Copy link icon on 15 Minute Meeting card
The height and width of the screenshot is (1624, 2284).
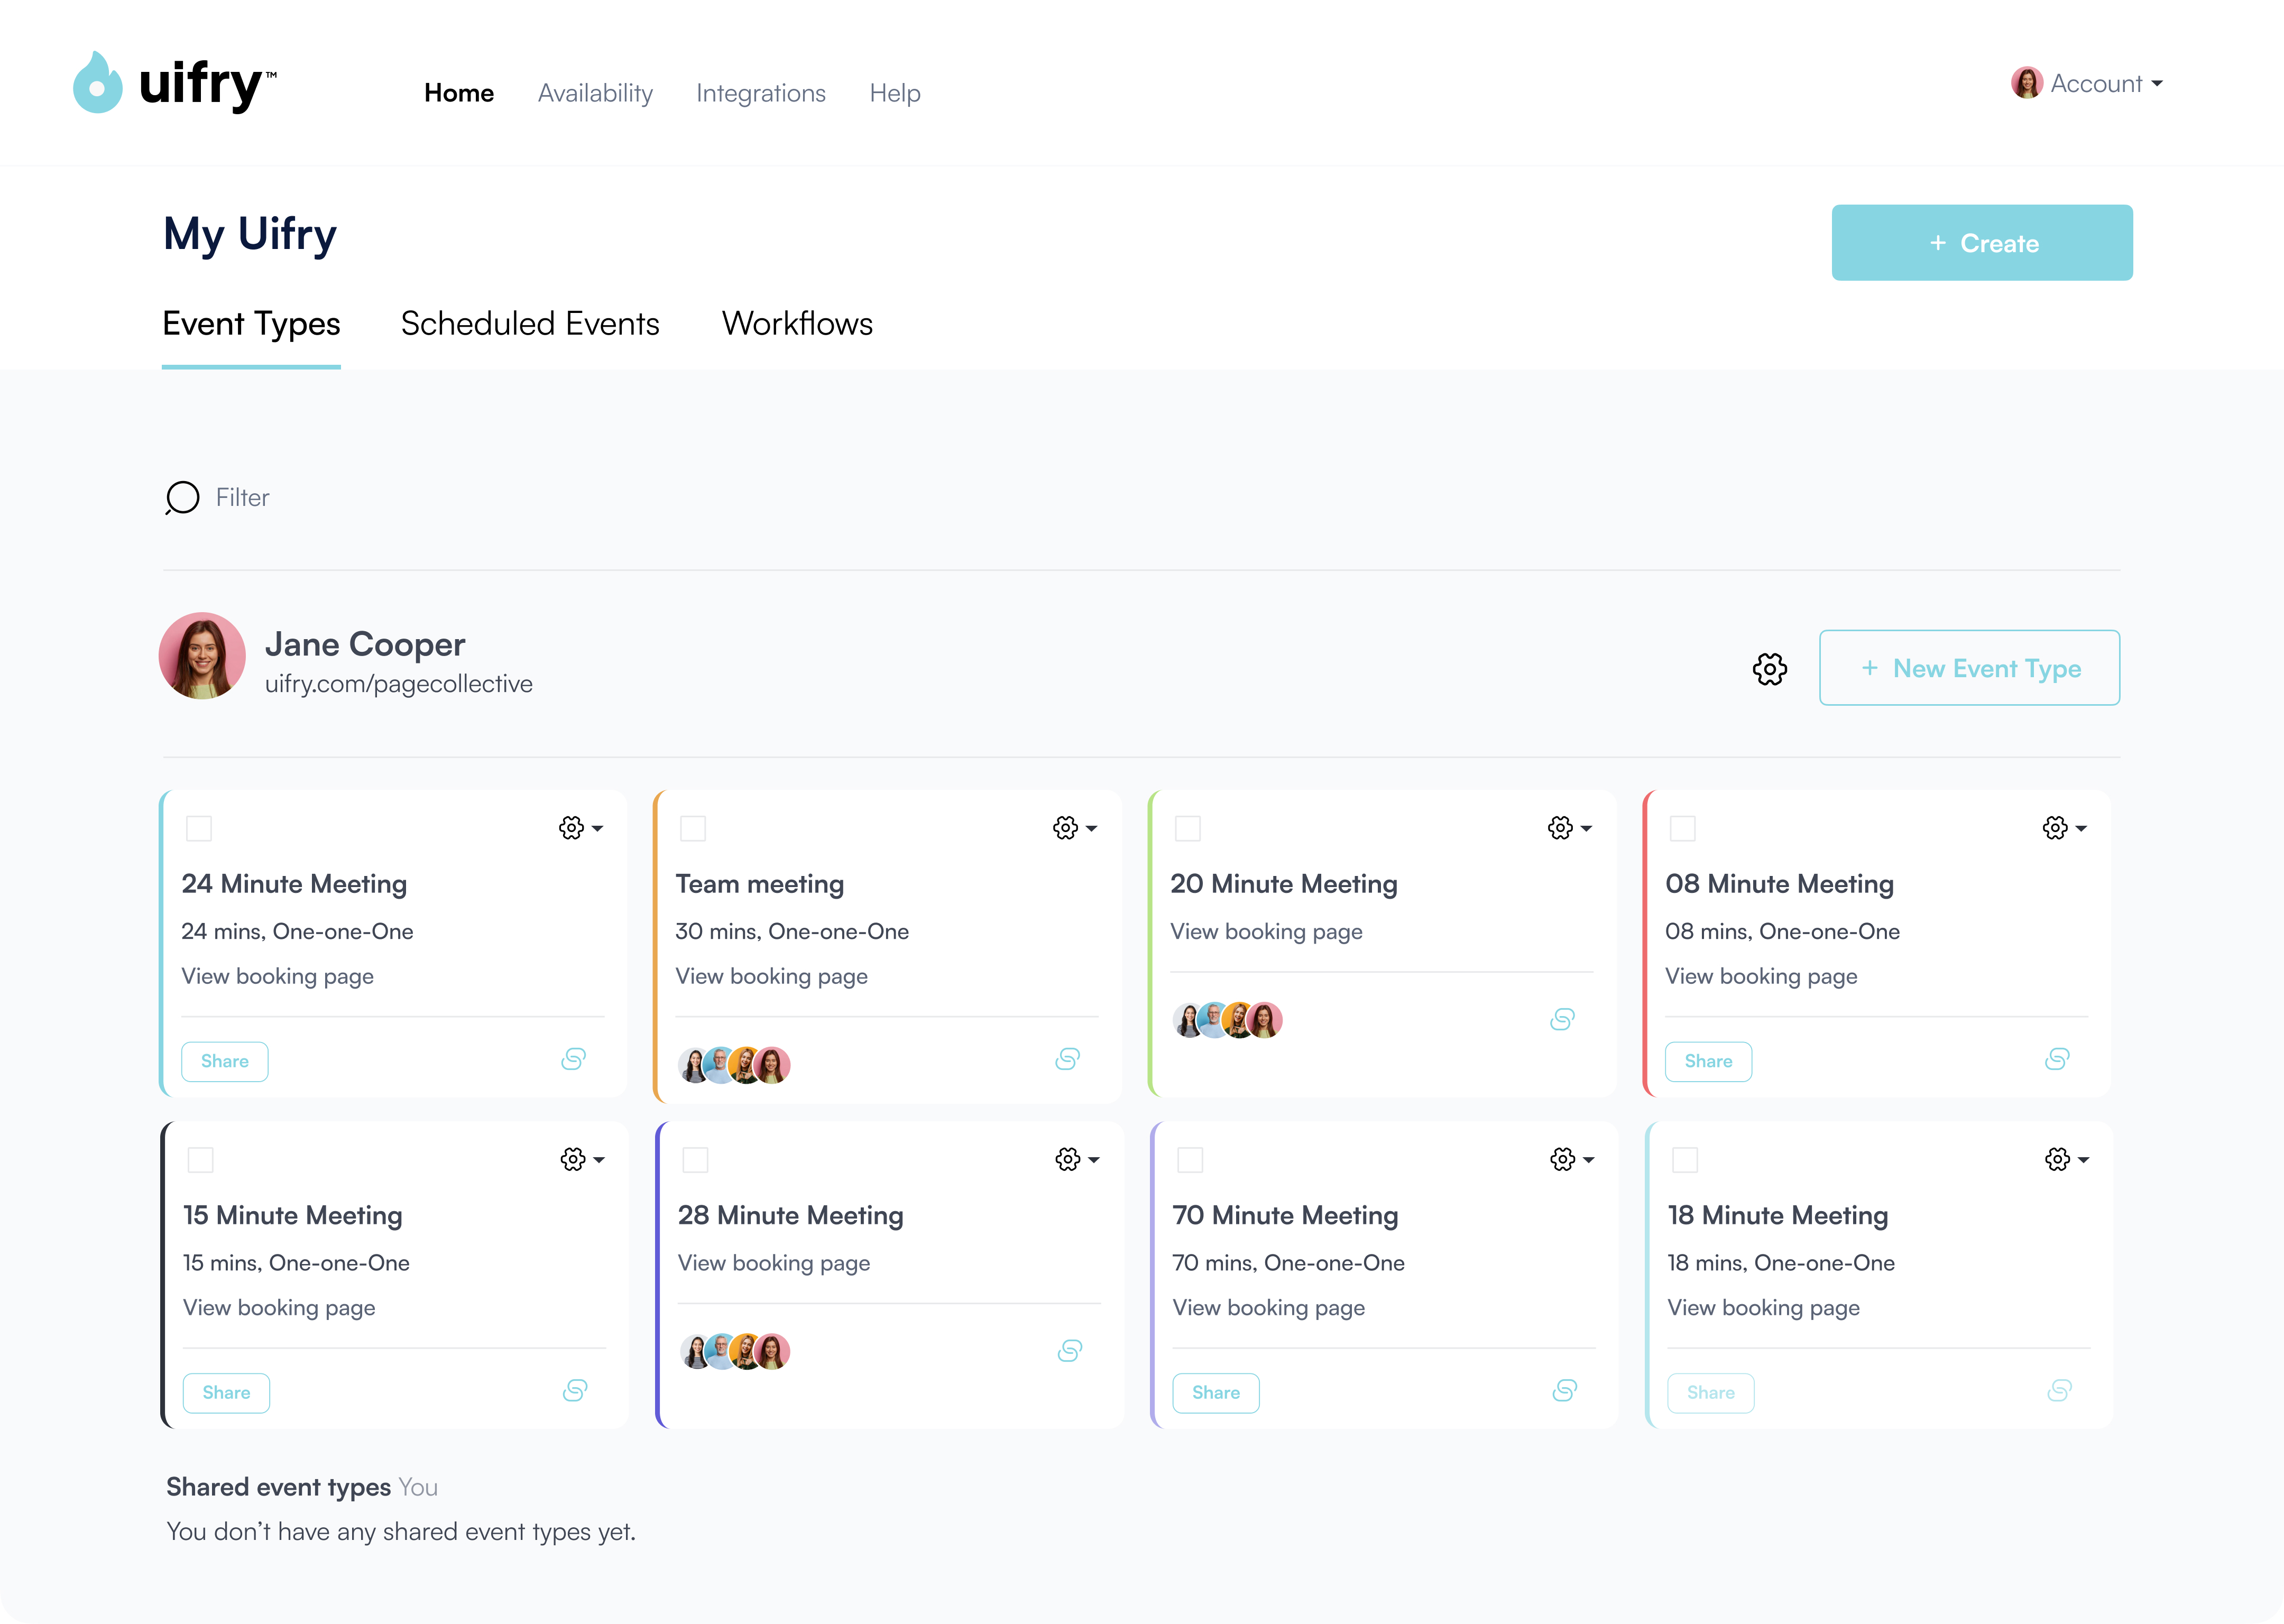(x=575, y=1390)
